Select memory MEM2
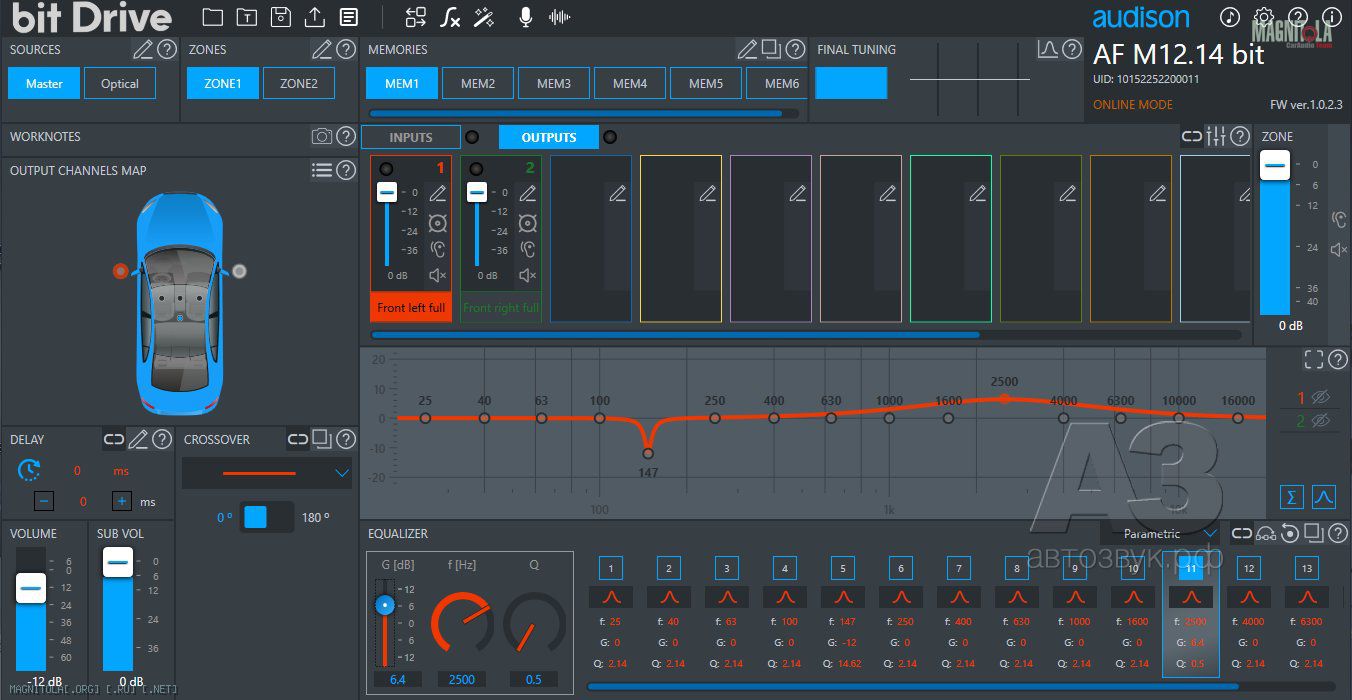The height and width of the screenshot is (700, 1352). (478, 84)
